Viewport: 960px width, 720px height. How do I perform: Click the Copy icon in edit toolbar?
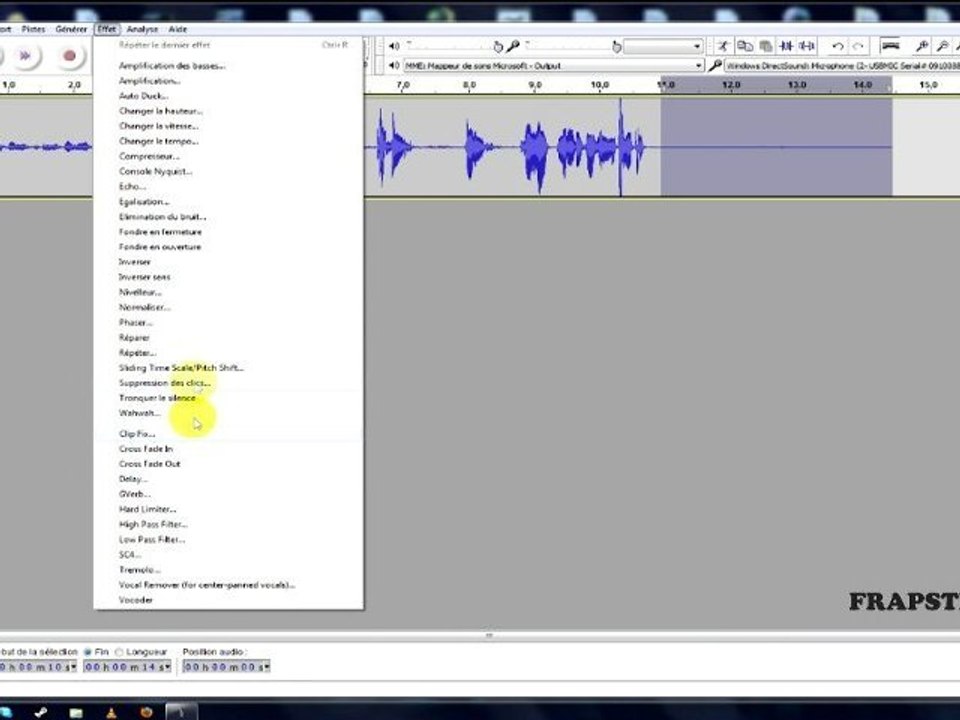(x=744, y=46)
